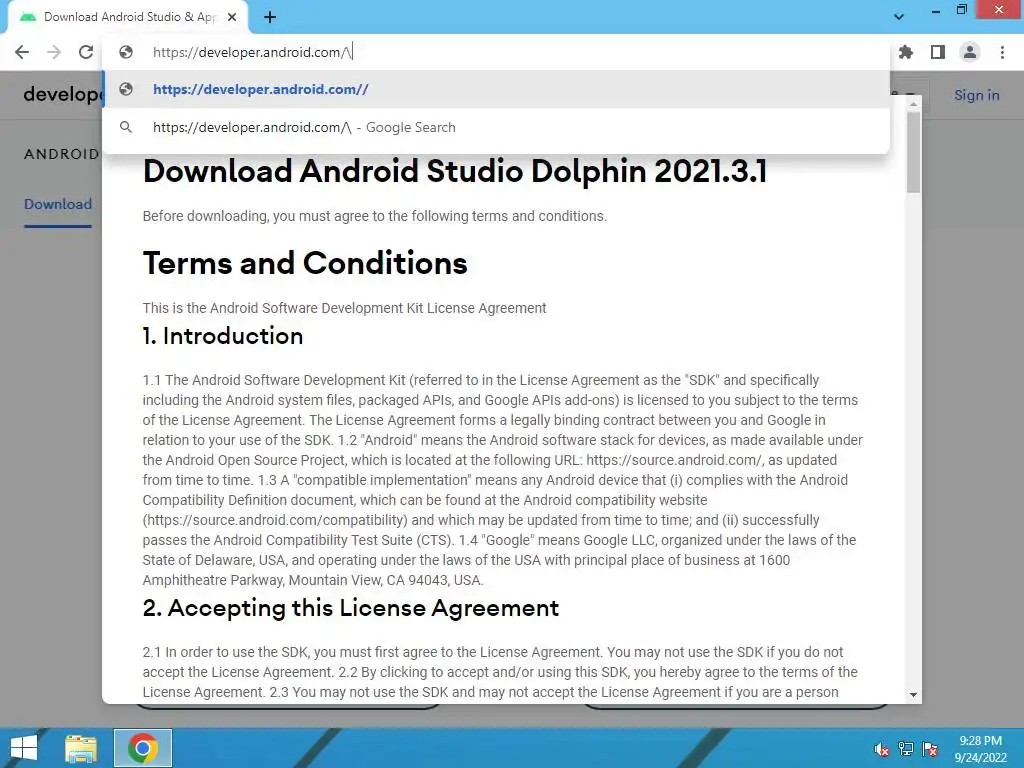Click the developers logo text in the page header

[63, 95]
